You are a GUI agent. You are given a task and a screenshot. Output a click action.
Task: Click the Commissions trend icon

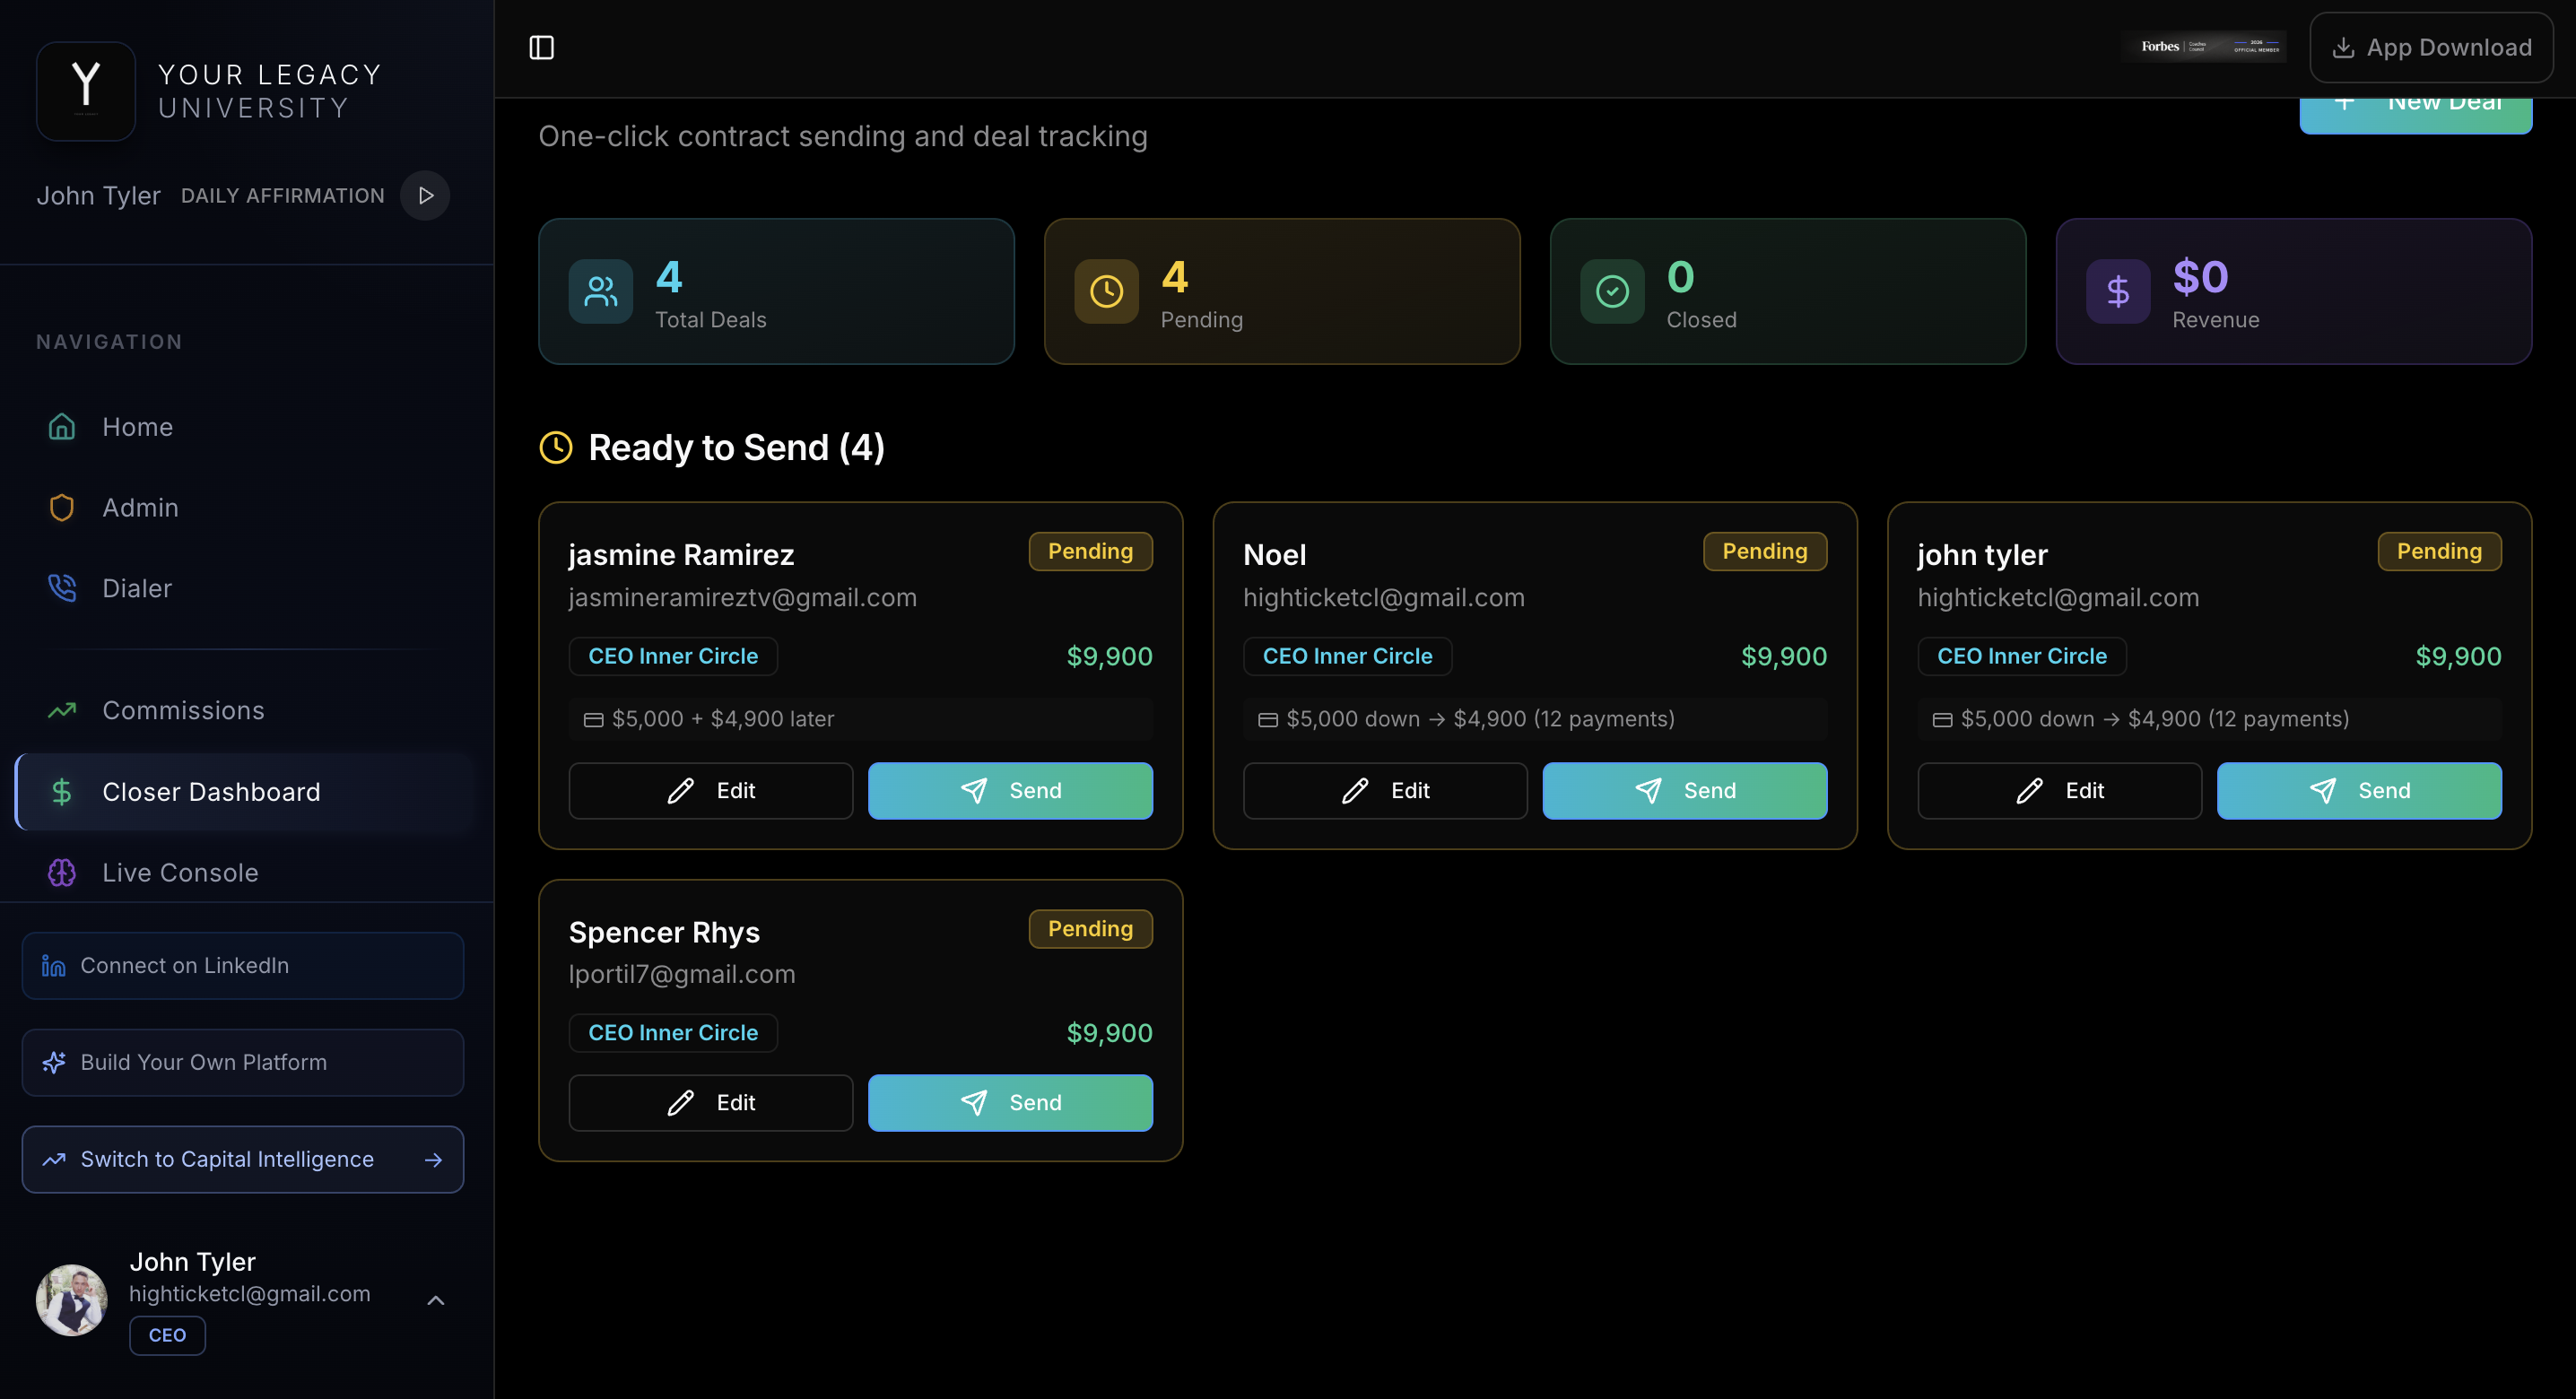coord(62,710)
